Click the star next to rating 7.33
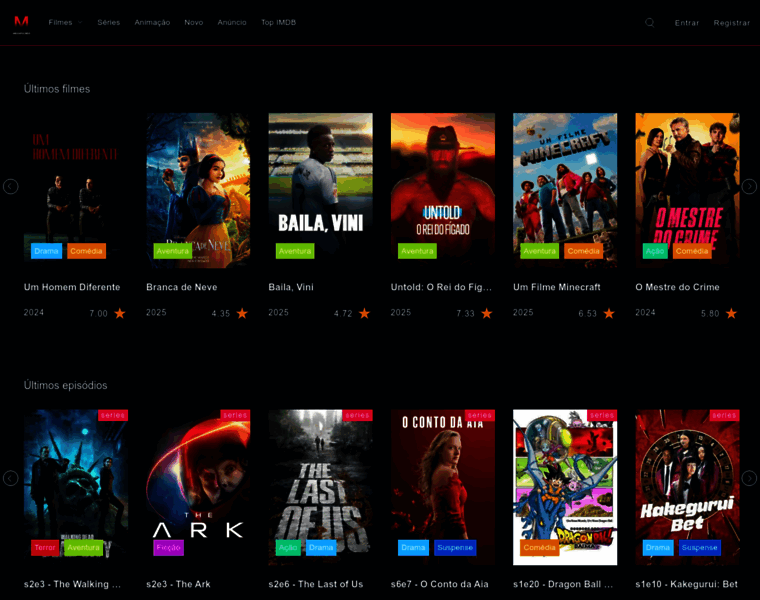The width and height of the screenshot is (760, 600). (x=487, y=314)
